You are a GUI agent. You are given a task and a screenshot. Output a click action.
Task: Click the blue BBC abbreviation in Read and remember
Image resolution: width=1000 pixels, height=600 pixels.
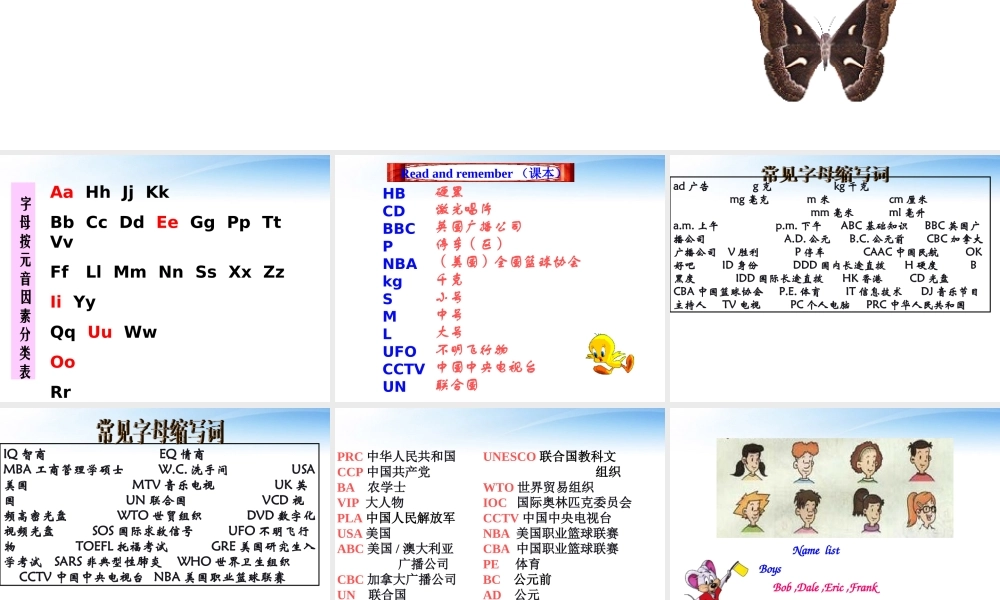[x=399, y=228]
